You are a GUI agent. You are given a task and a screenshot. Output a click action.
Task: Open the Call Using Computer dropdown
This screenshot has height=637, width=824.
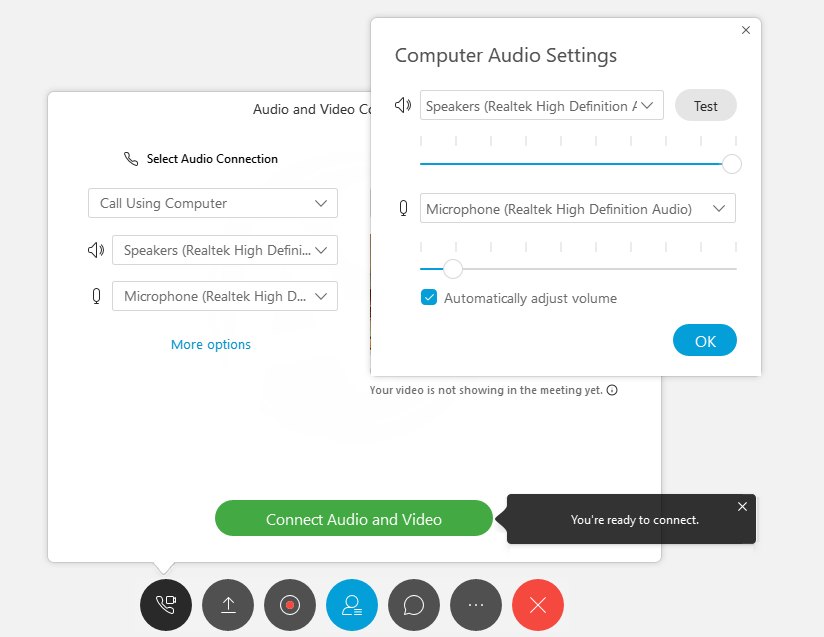212,202
